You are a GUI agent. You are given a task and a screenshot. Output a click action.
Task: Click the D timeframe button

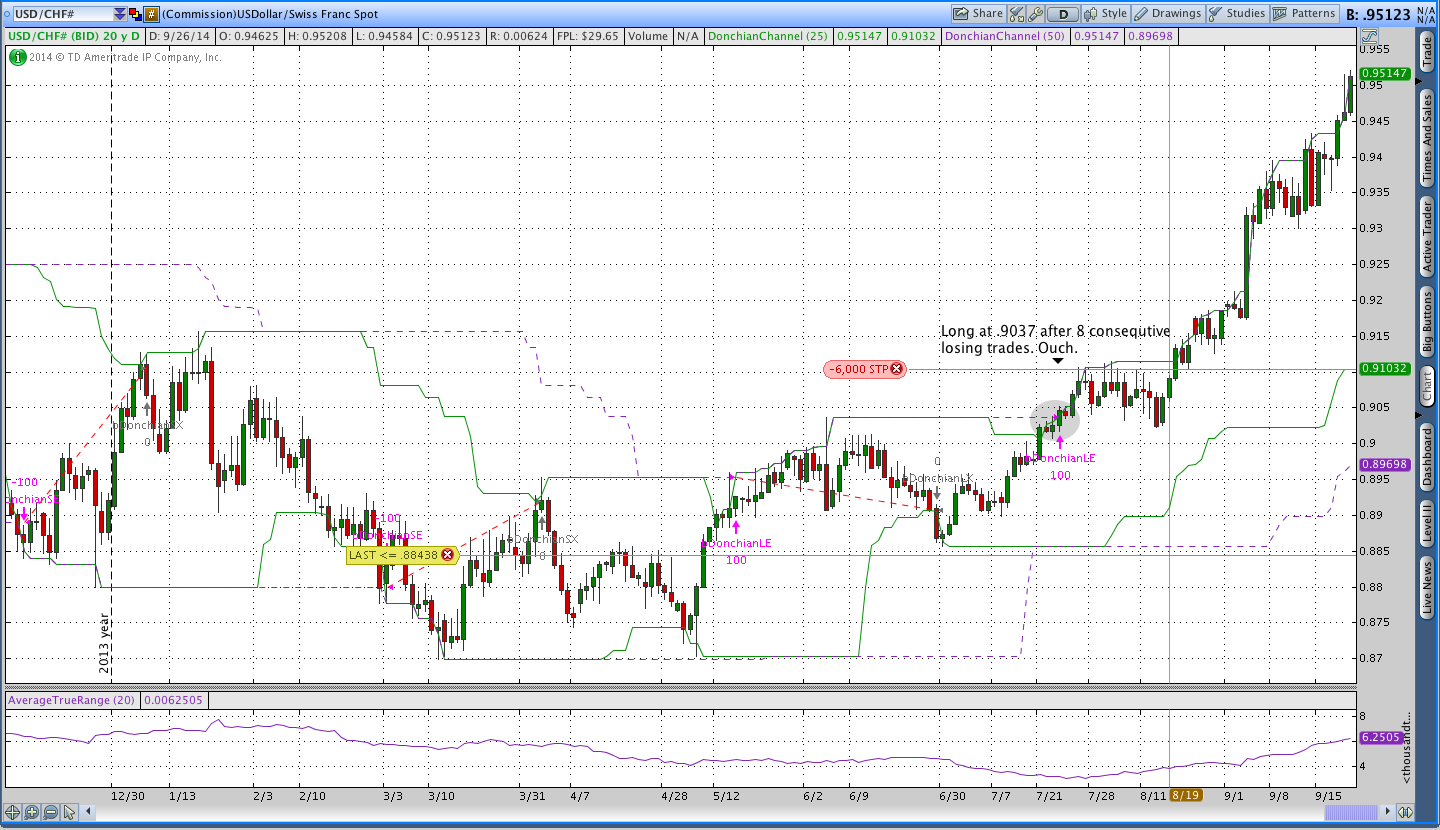[1063, 14]
